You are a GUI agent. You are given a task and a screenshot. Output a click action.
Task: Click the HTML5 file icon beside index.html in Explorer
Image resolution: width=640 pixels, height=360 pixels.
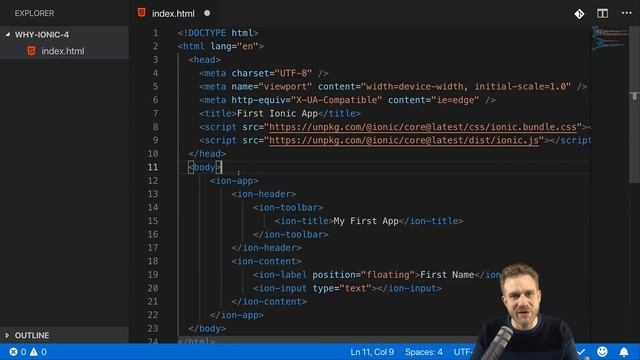click(31, 51)
